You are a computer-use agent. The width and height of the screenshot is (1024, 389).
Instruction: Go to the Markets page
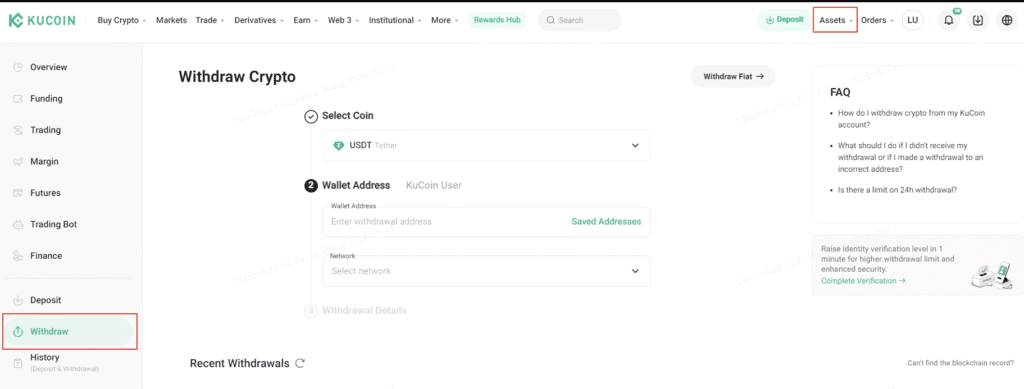[x=171, y=20]
